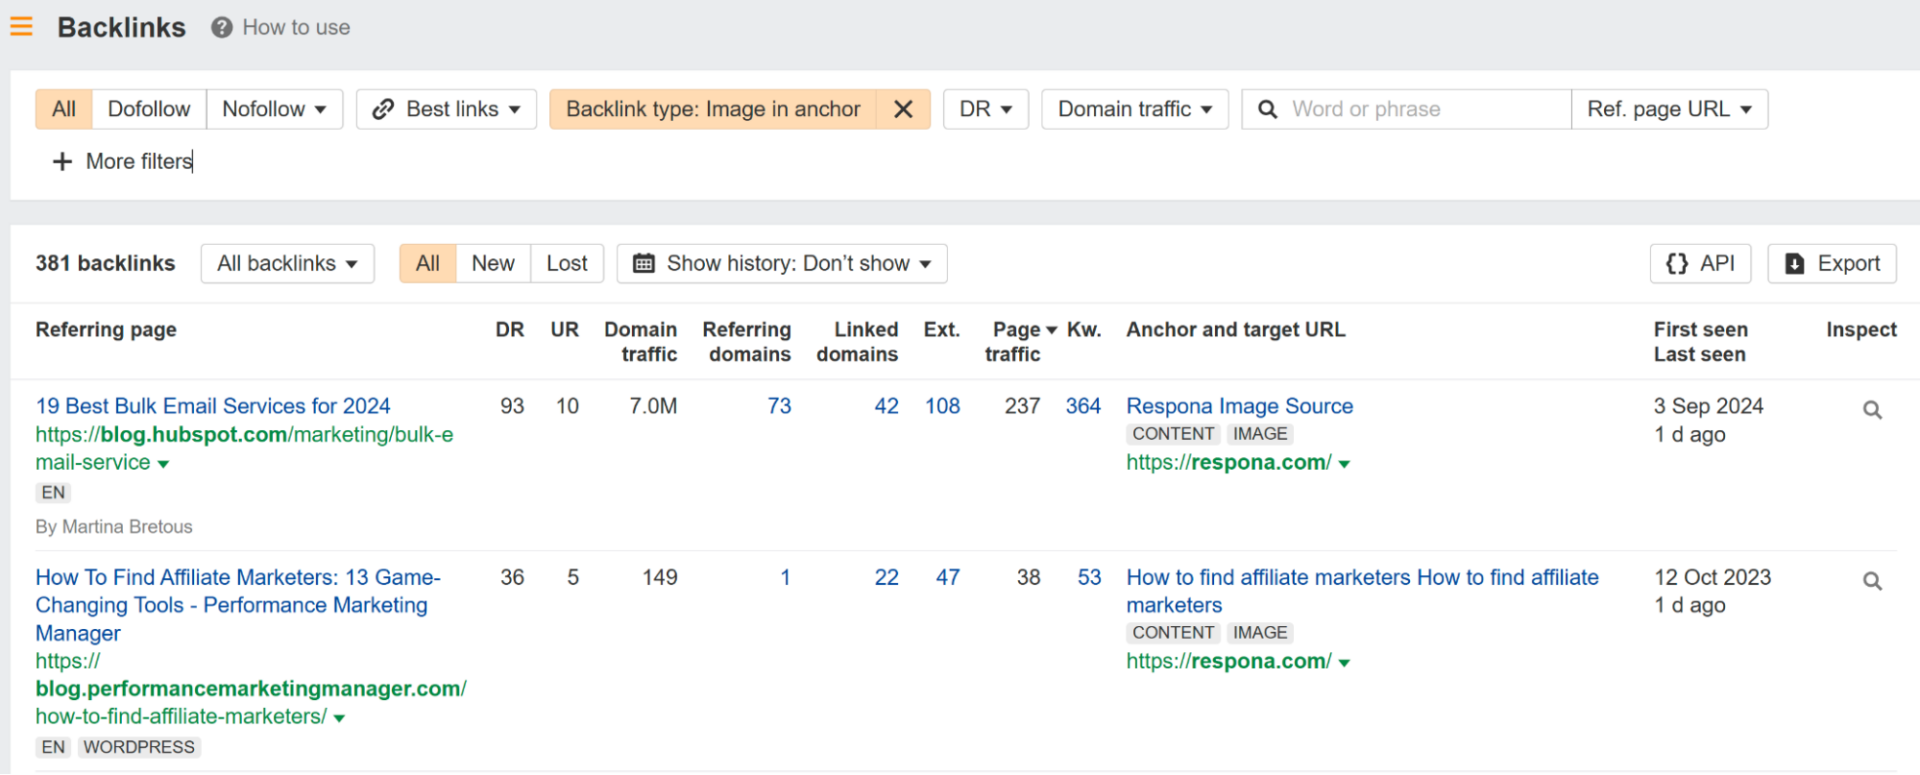Inspect the HubSpot backlink row
The height and width of the screenshot is (775, 1920).
pos(1872,410)
